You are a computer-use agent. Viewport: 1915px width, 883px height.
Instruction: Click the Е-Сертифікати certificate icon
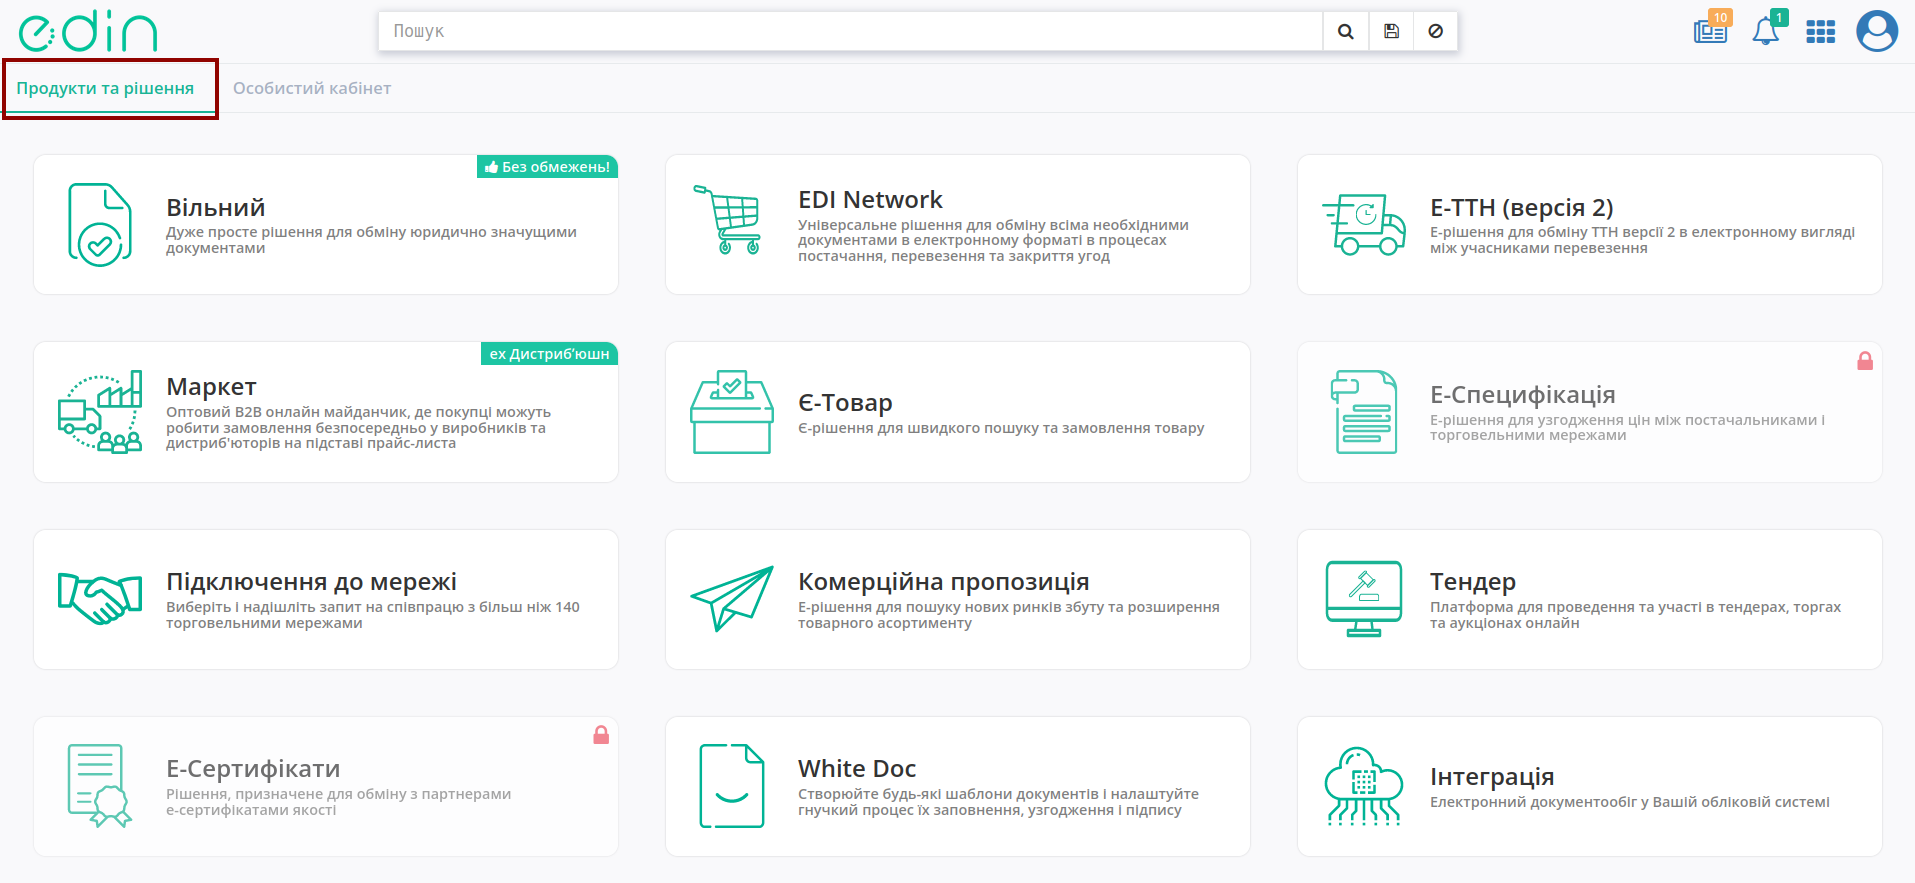point(100,786)
